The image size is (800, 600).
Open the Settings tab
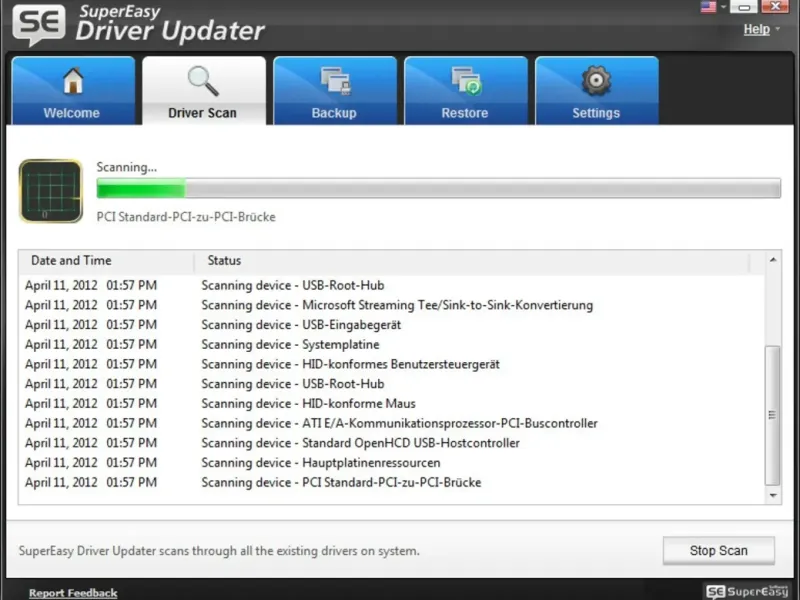click(x=597, y=91)
